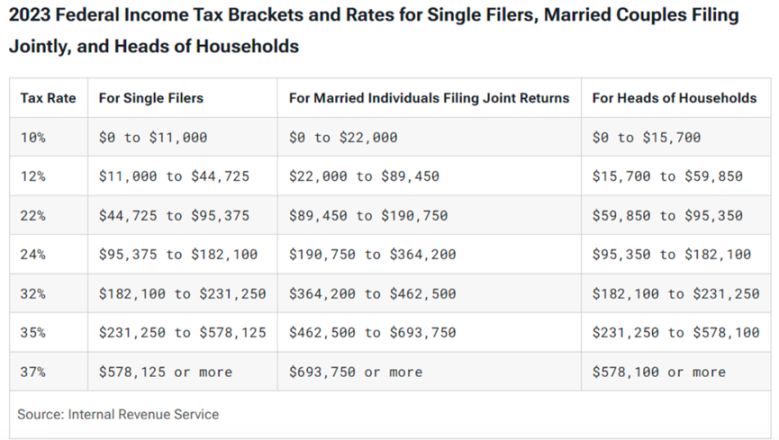
Task: Click the "Source: Internal Revenue Service" text
Action: point(118,413)
